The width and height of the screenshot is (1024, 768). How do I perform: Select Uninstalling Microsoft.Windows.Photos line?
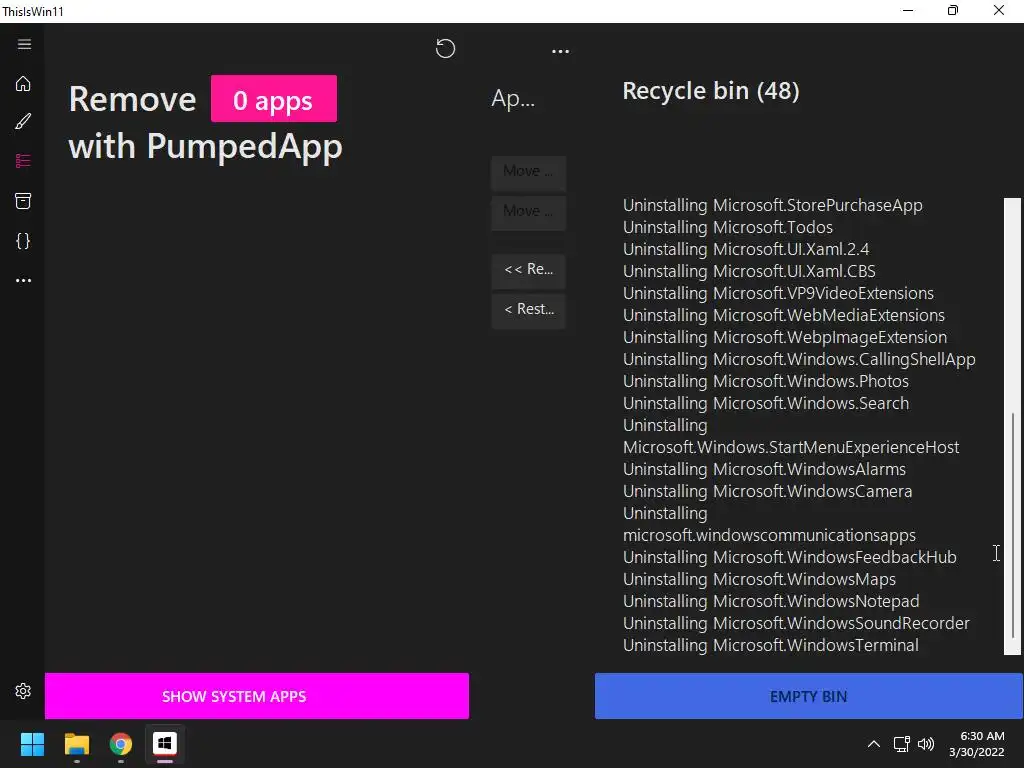click(766, 381)
